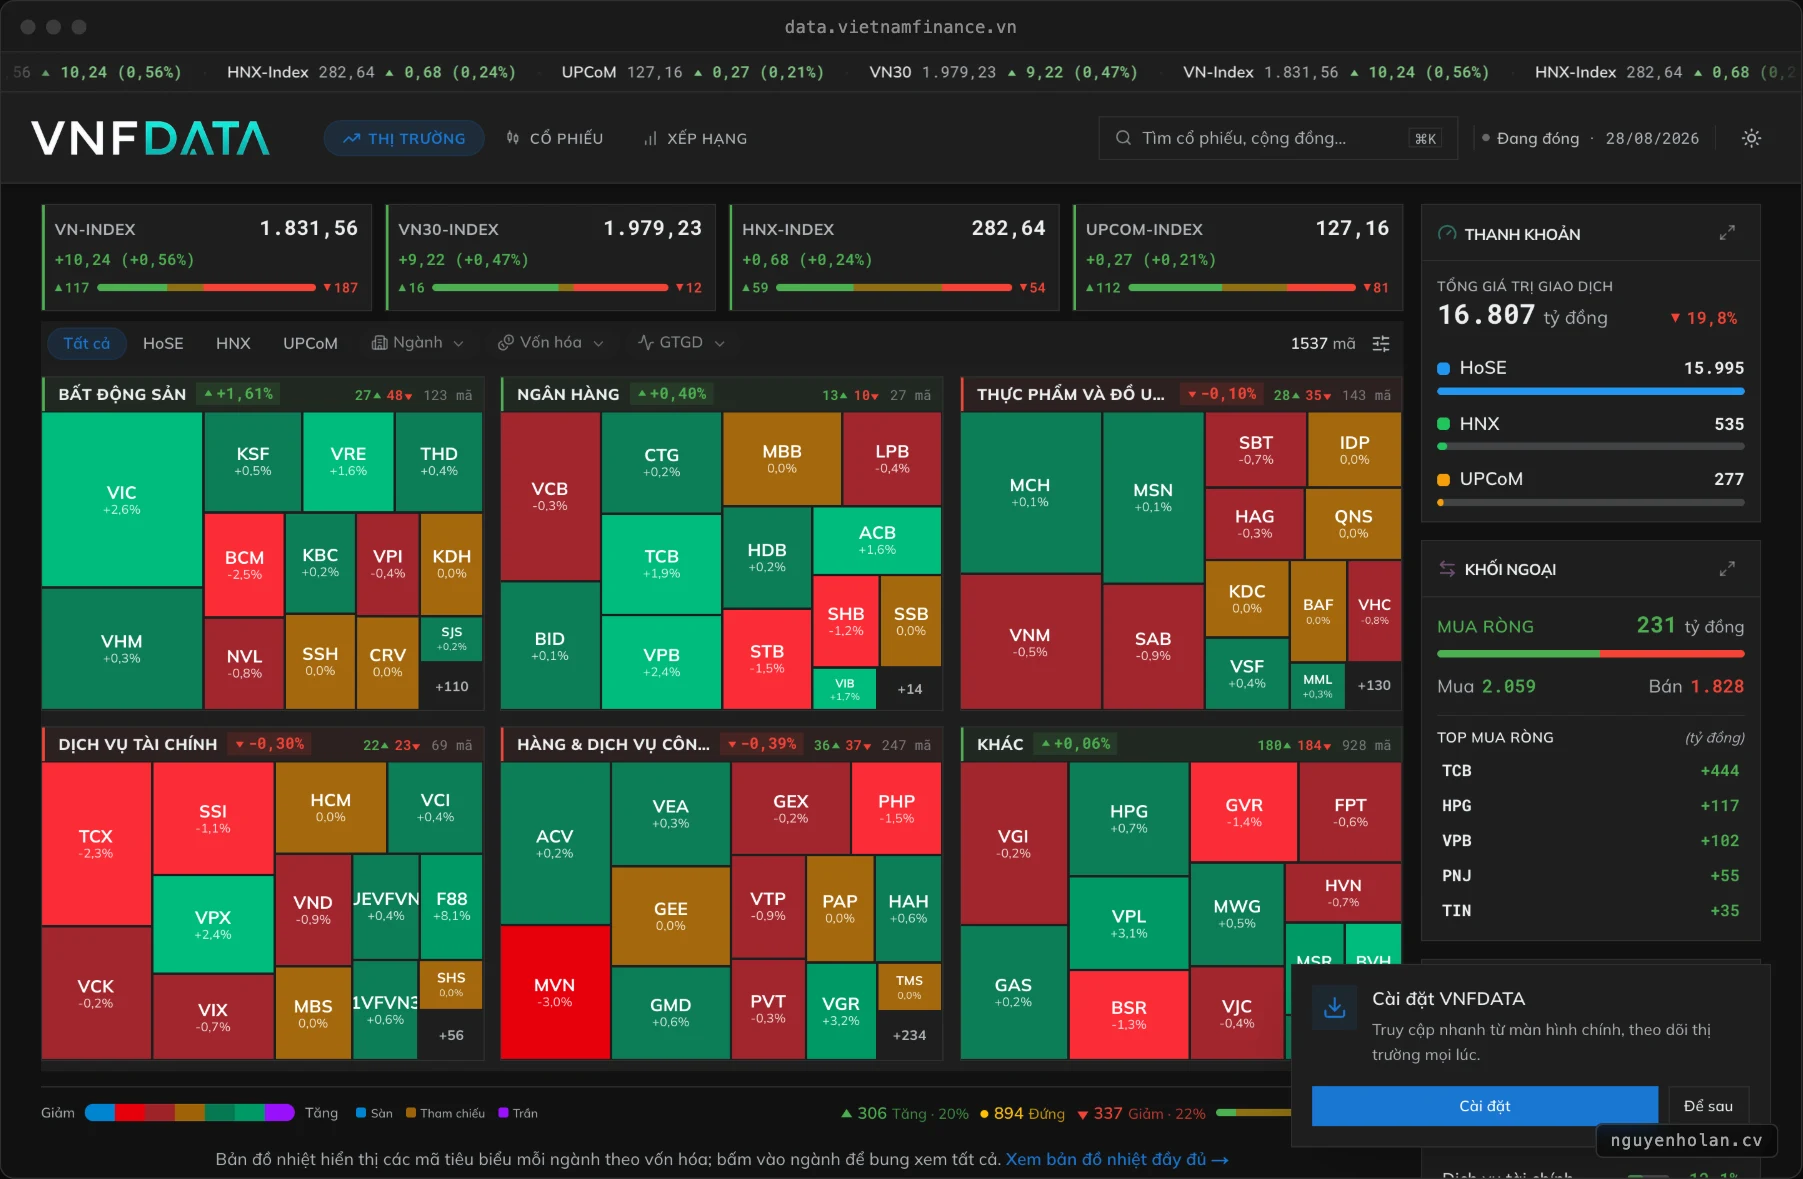Viewport: 1803px width, 1179px height.
Task: Toggle the light/dark theme sun icon
Action: 1751,138
